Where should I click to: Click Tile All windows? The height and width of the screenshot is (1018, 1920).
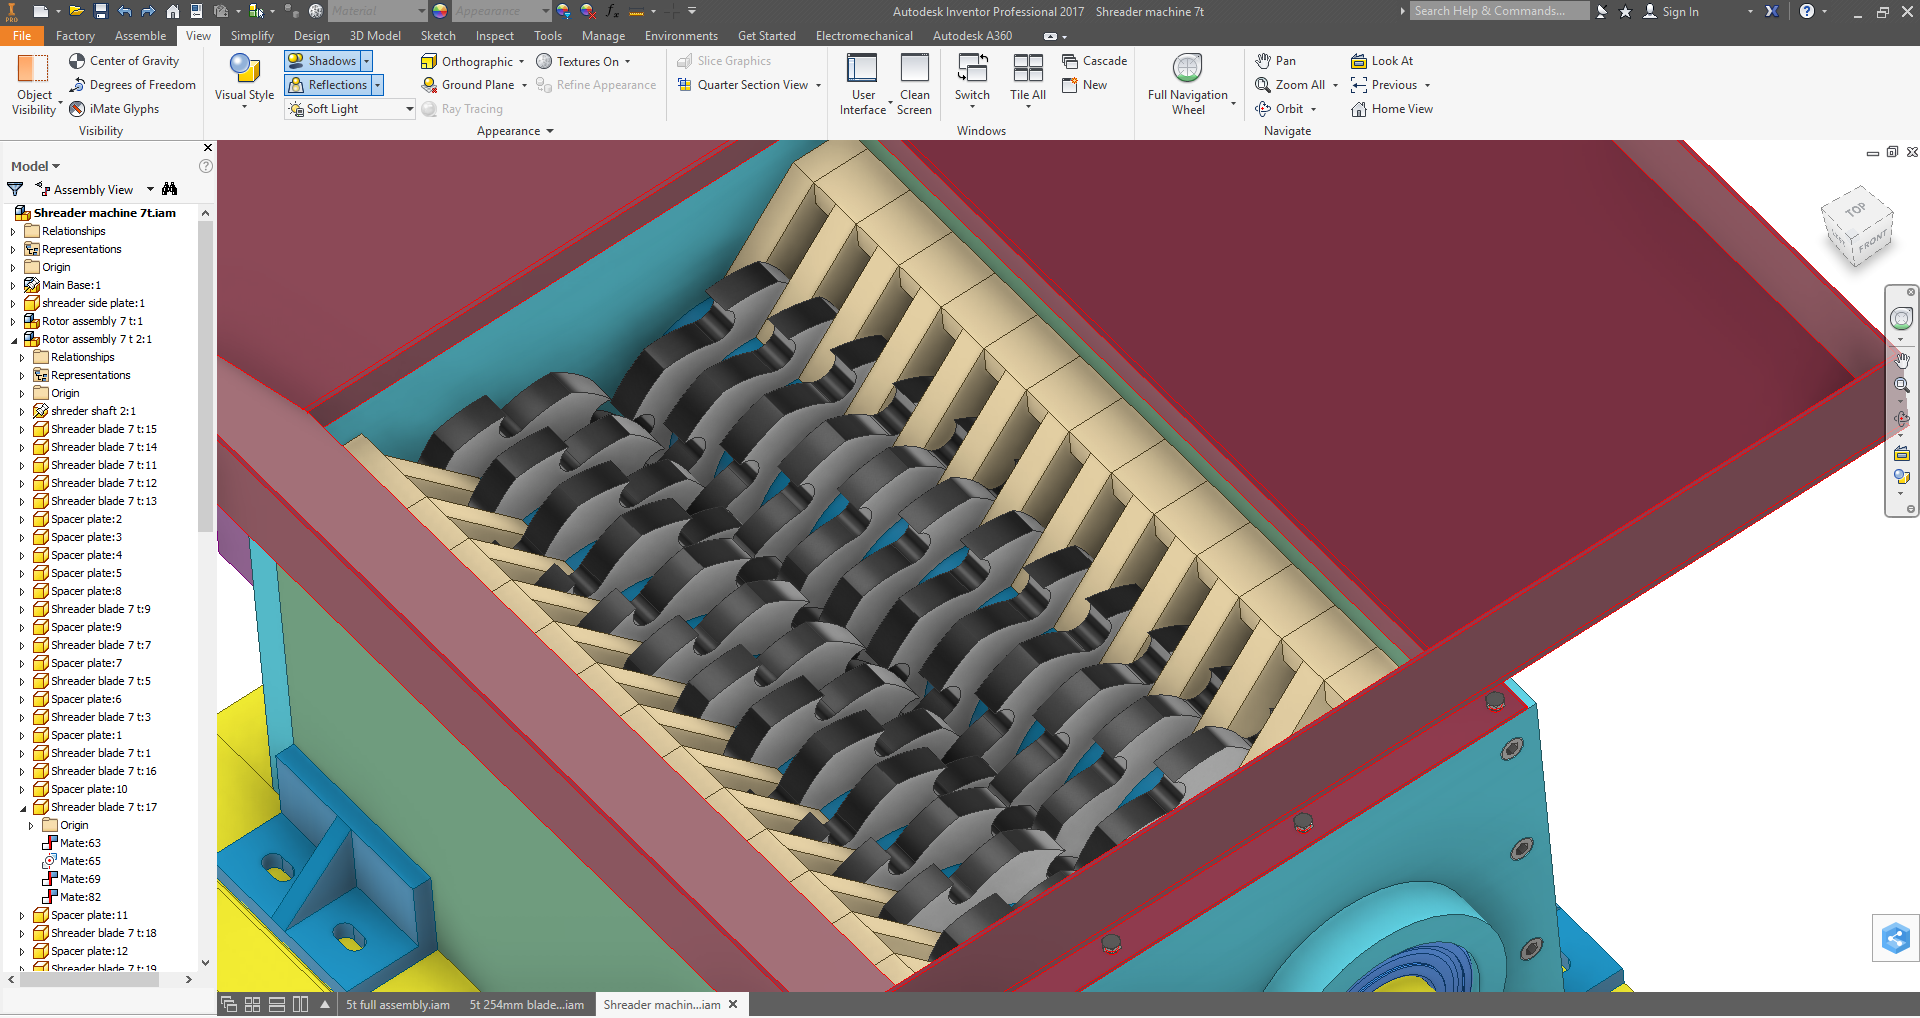1028,80
